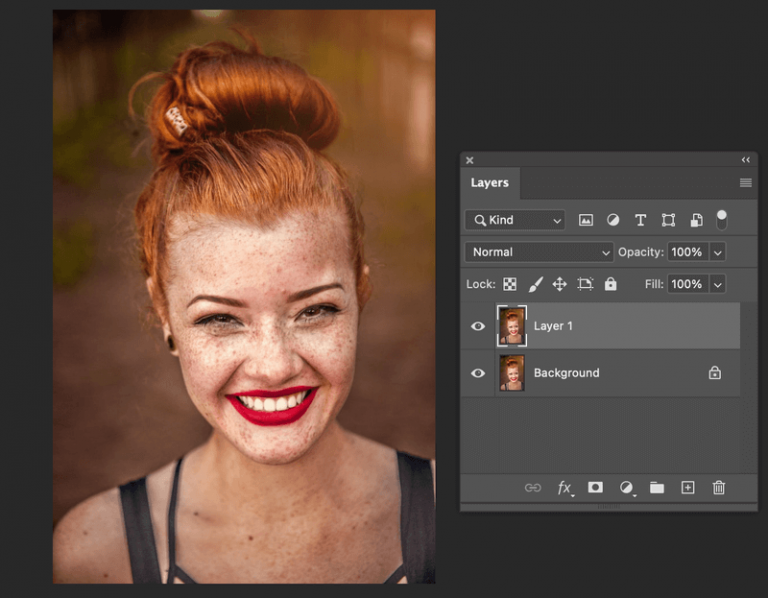
Task: Filter for adjustment layers icon
Action: 613,220
